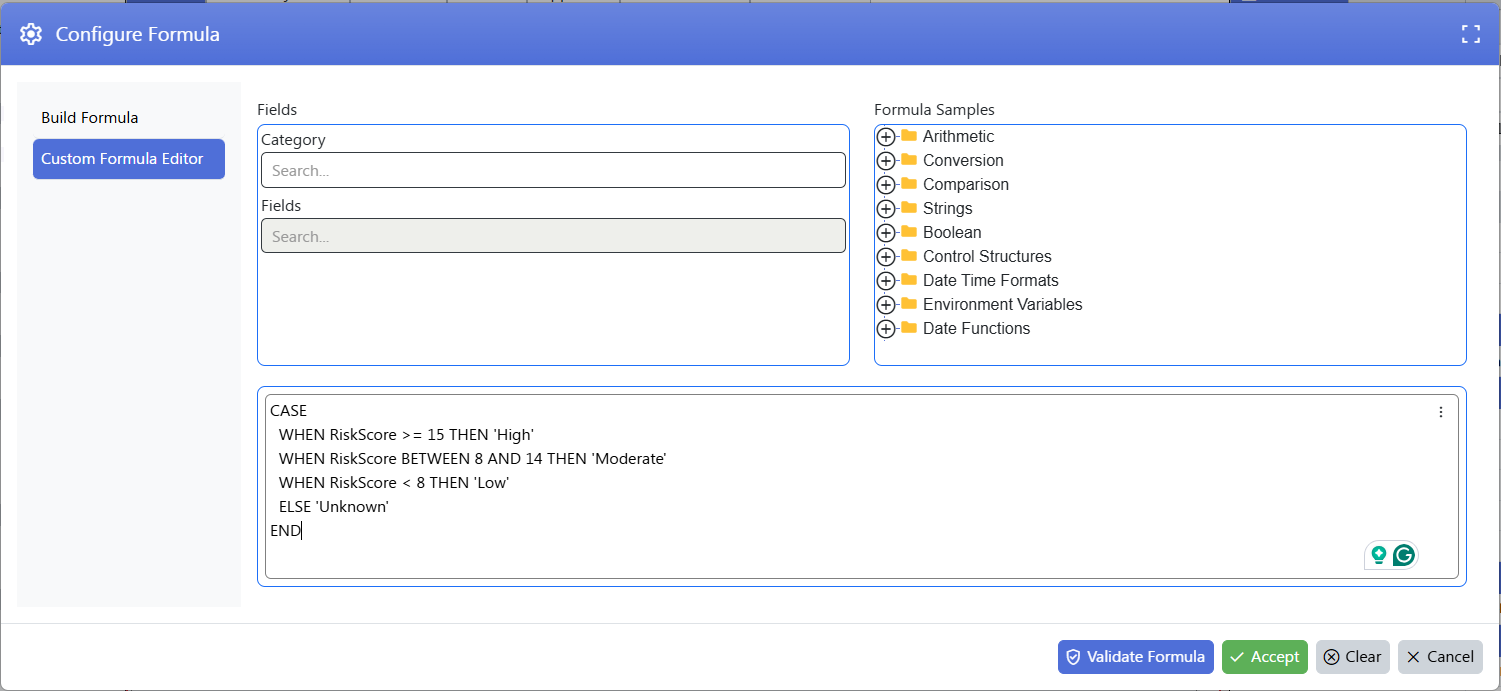Screen dimensions: 1501x691
Task: Click the line with THEN 'Moderate'
Action: (472, 459)
